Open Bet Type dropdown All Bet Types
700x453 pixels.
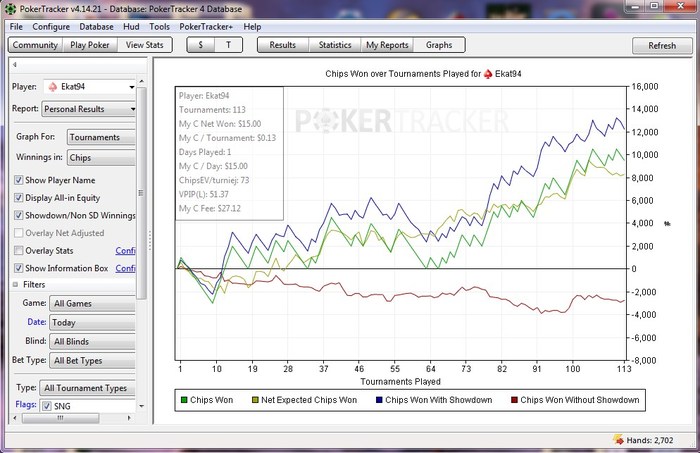point(92,361)
